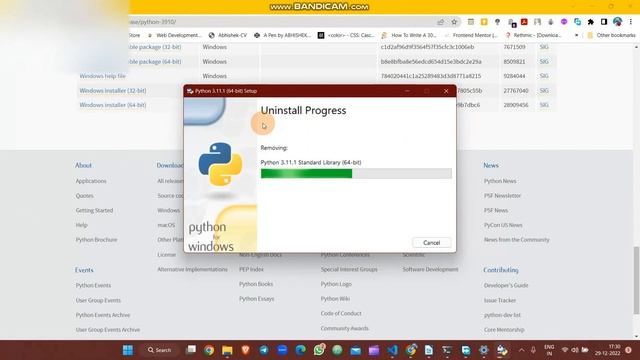Open the Mail app from the taskbar
640x360 pixels.
pos(356,350)
